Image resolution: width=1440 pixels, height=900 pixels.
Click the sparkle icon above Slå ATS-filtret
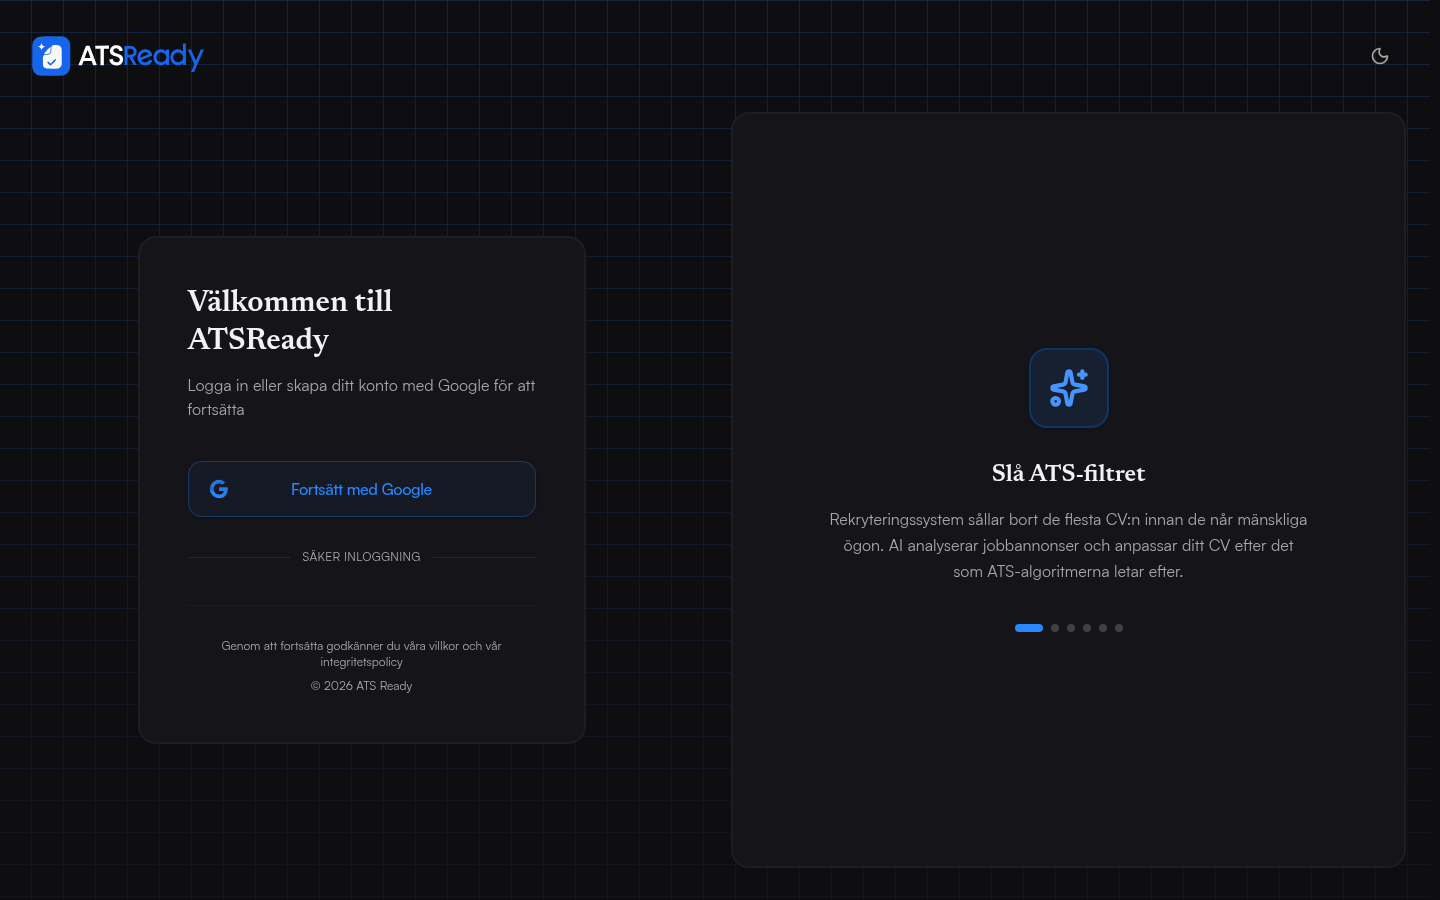pos(1069,388)
